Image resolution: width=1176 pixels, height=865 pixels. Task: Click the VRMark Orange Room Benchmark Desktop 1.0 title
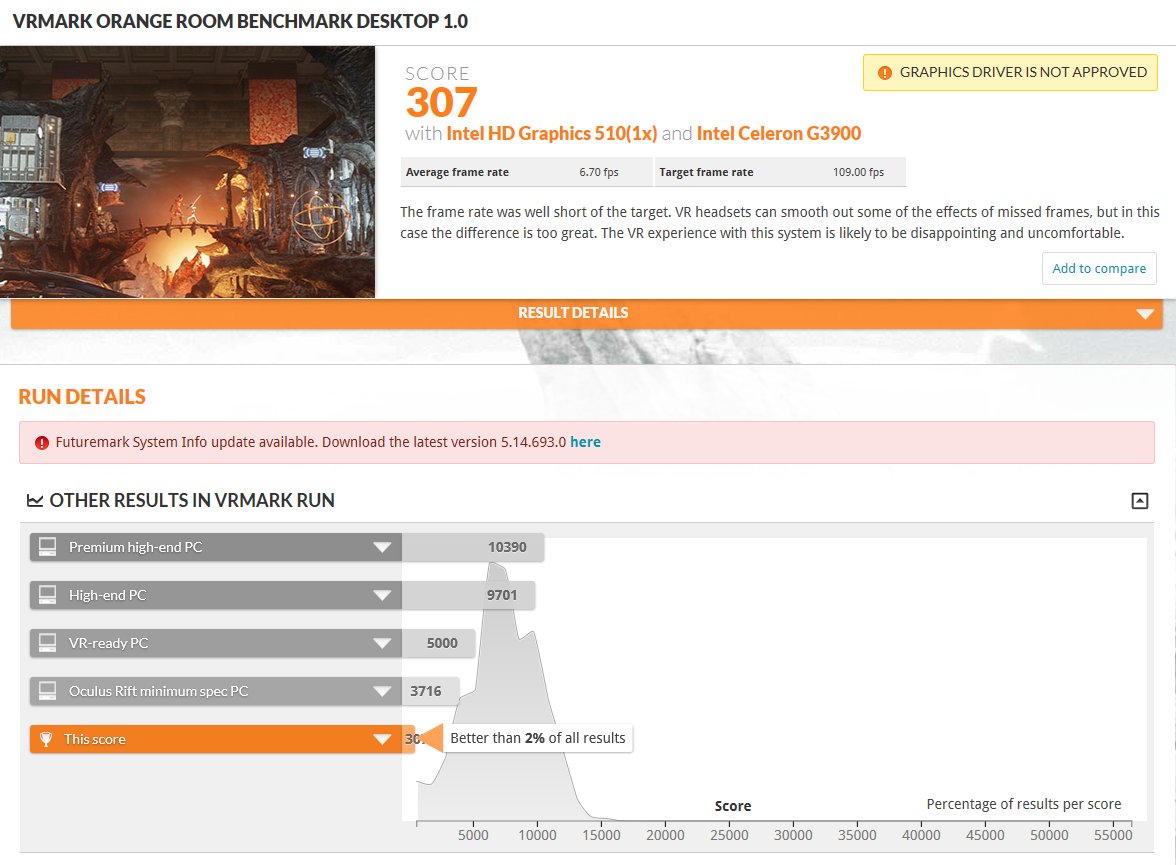tap(240, 21)
